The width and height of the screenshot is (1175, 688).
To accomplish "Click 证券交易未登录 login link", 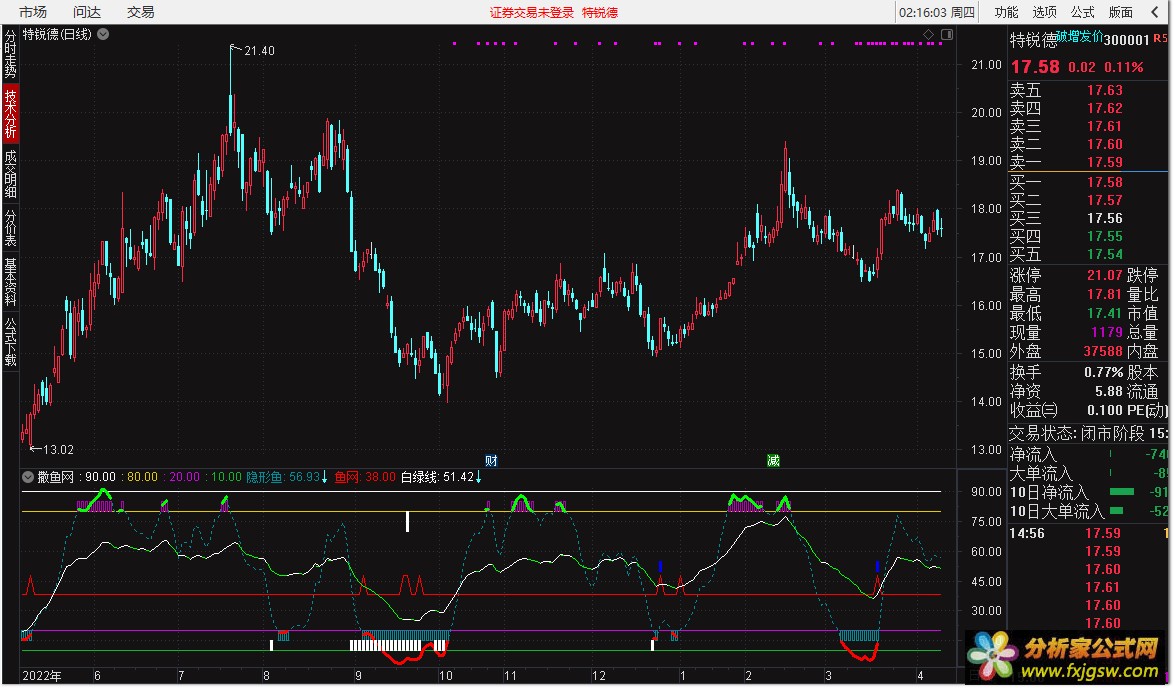I will pos(531,12).
